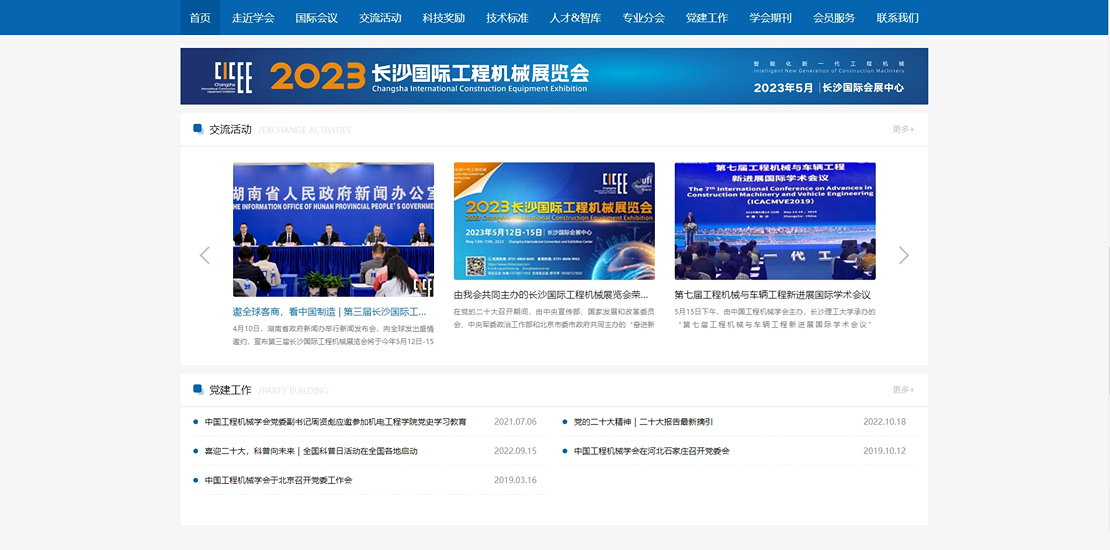Open the Hunan press conference thumbnail

click(333, 229)
